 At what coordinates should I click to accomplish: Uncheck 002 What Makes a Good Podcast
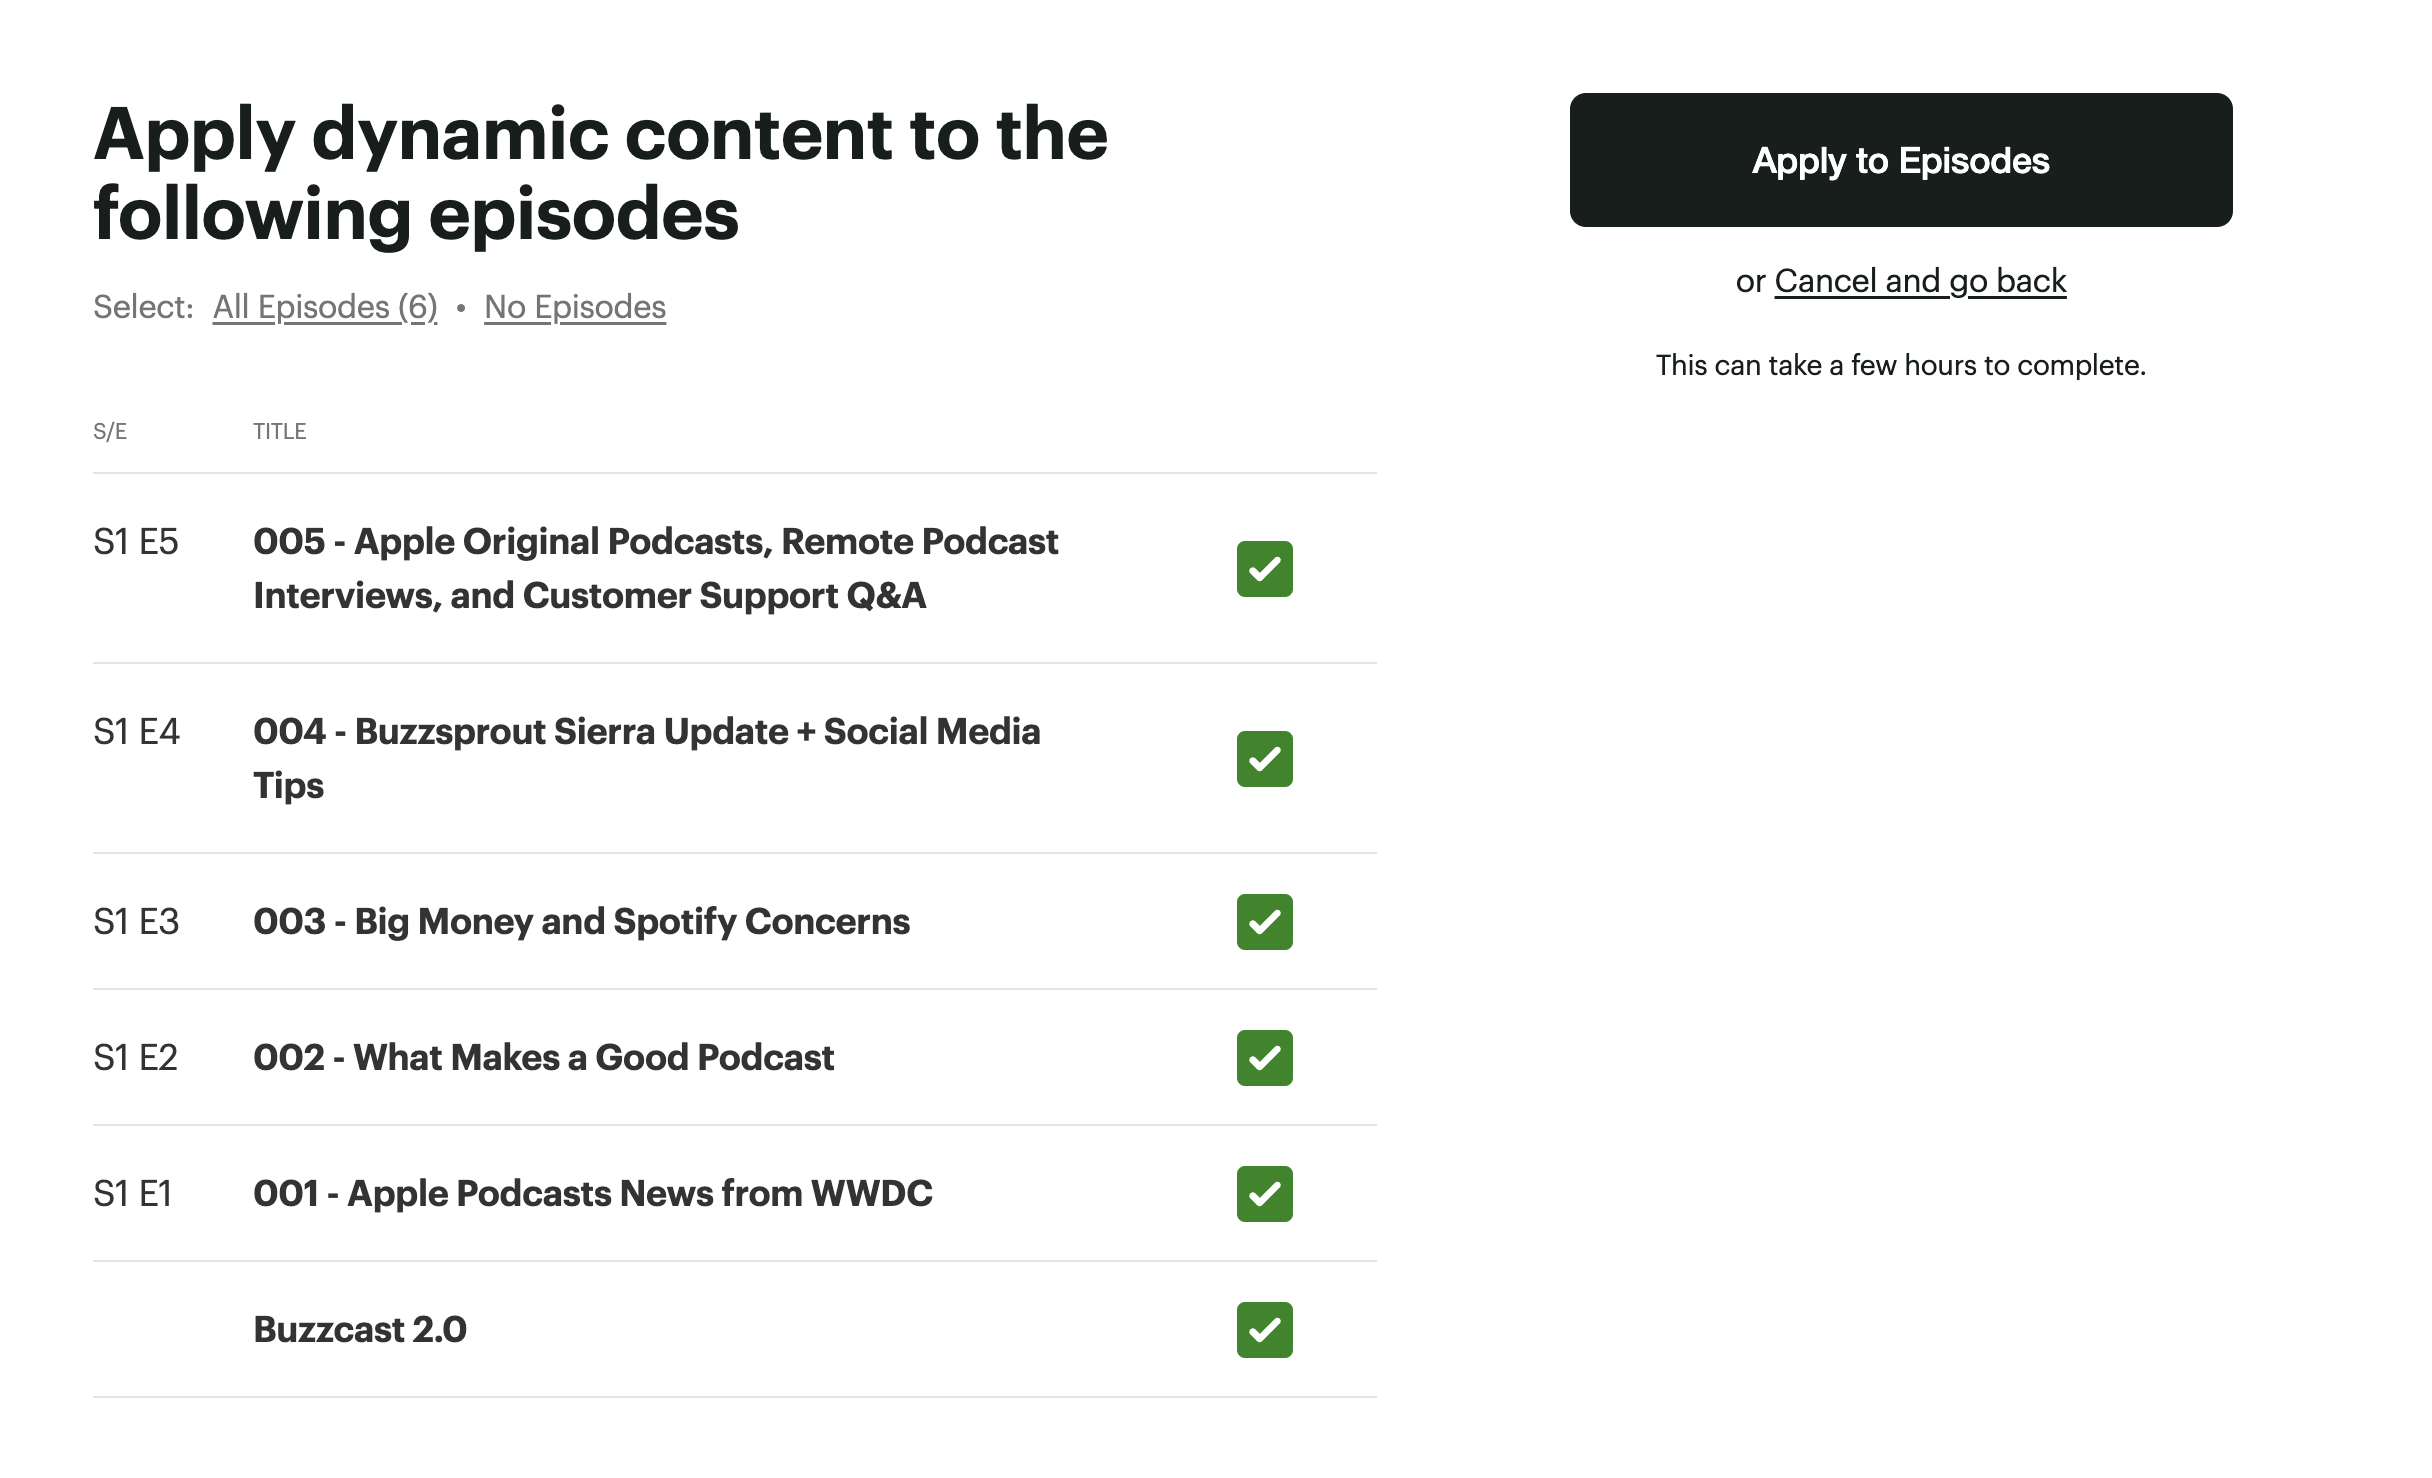click(1264, 1058)
